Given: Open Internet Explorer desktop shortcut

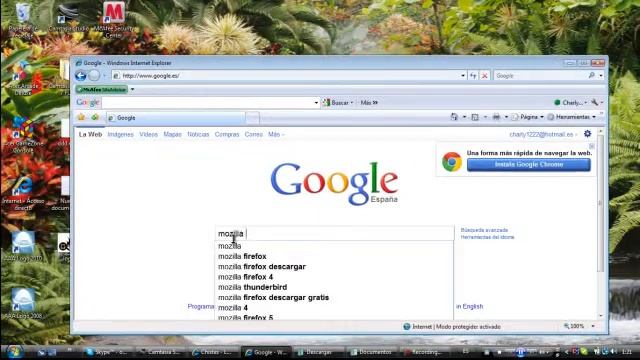Looking at the screenshot, I should tap(23, 194).
